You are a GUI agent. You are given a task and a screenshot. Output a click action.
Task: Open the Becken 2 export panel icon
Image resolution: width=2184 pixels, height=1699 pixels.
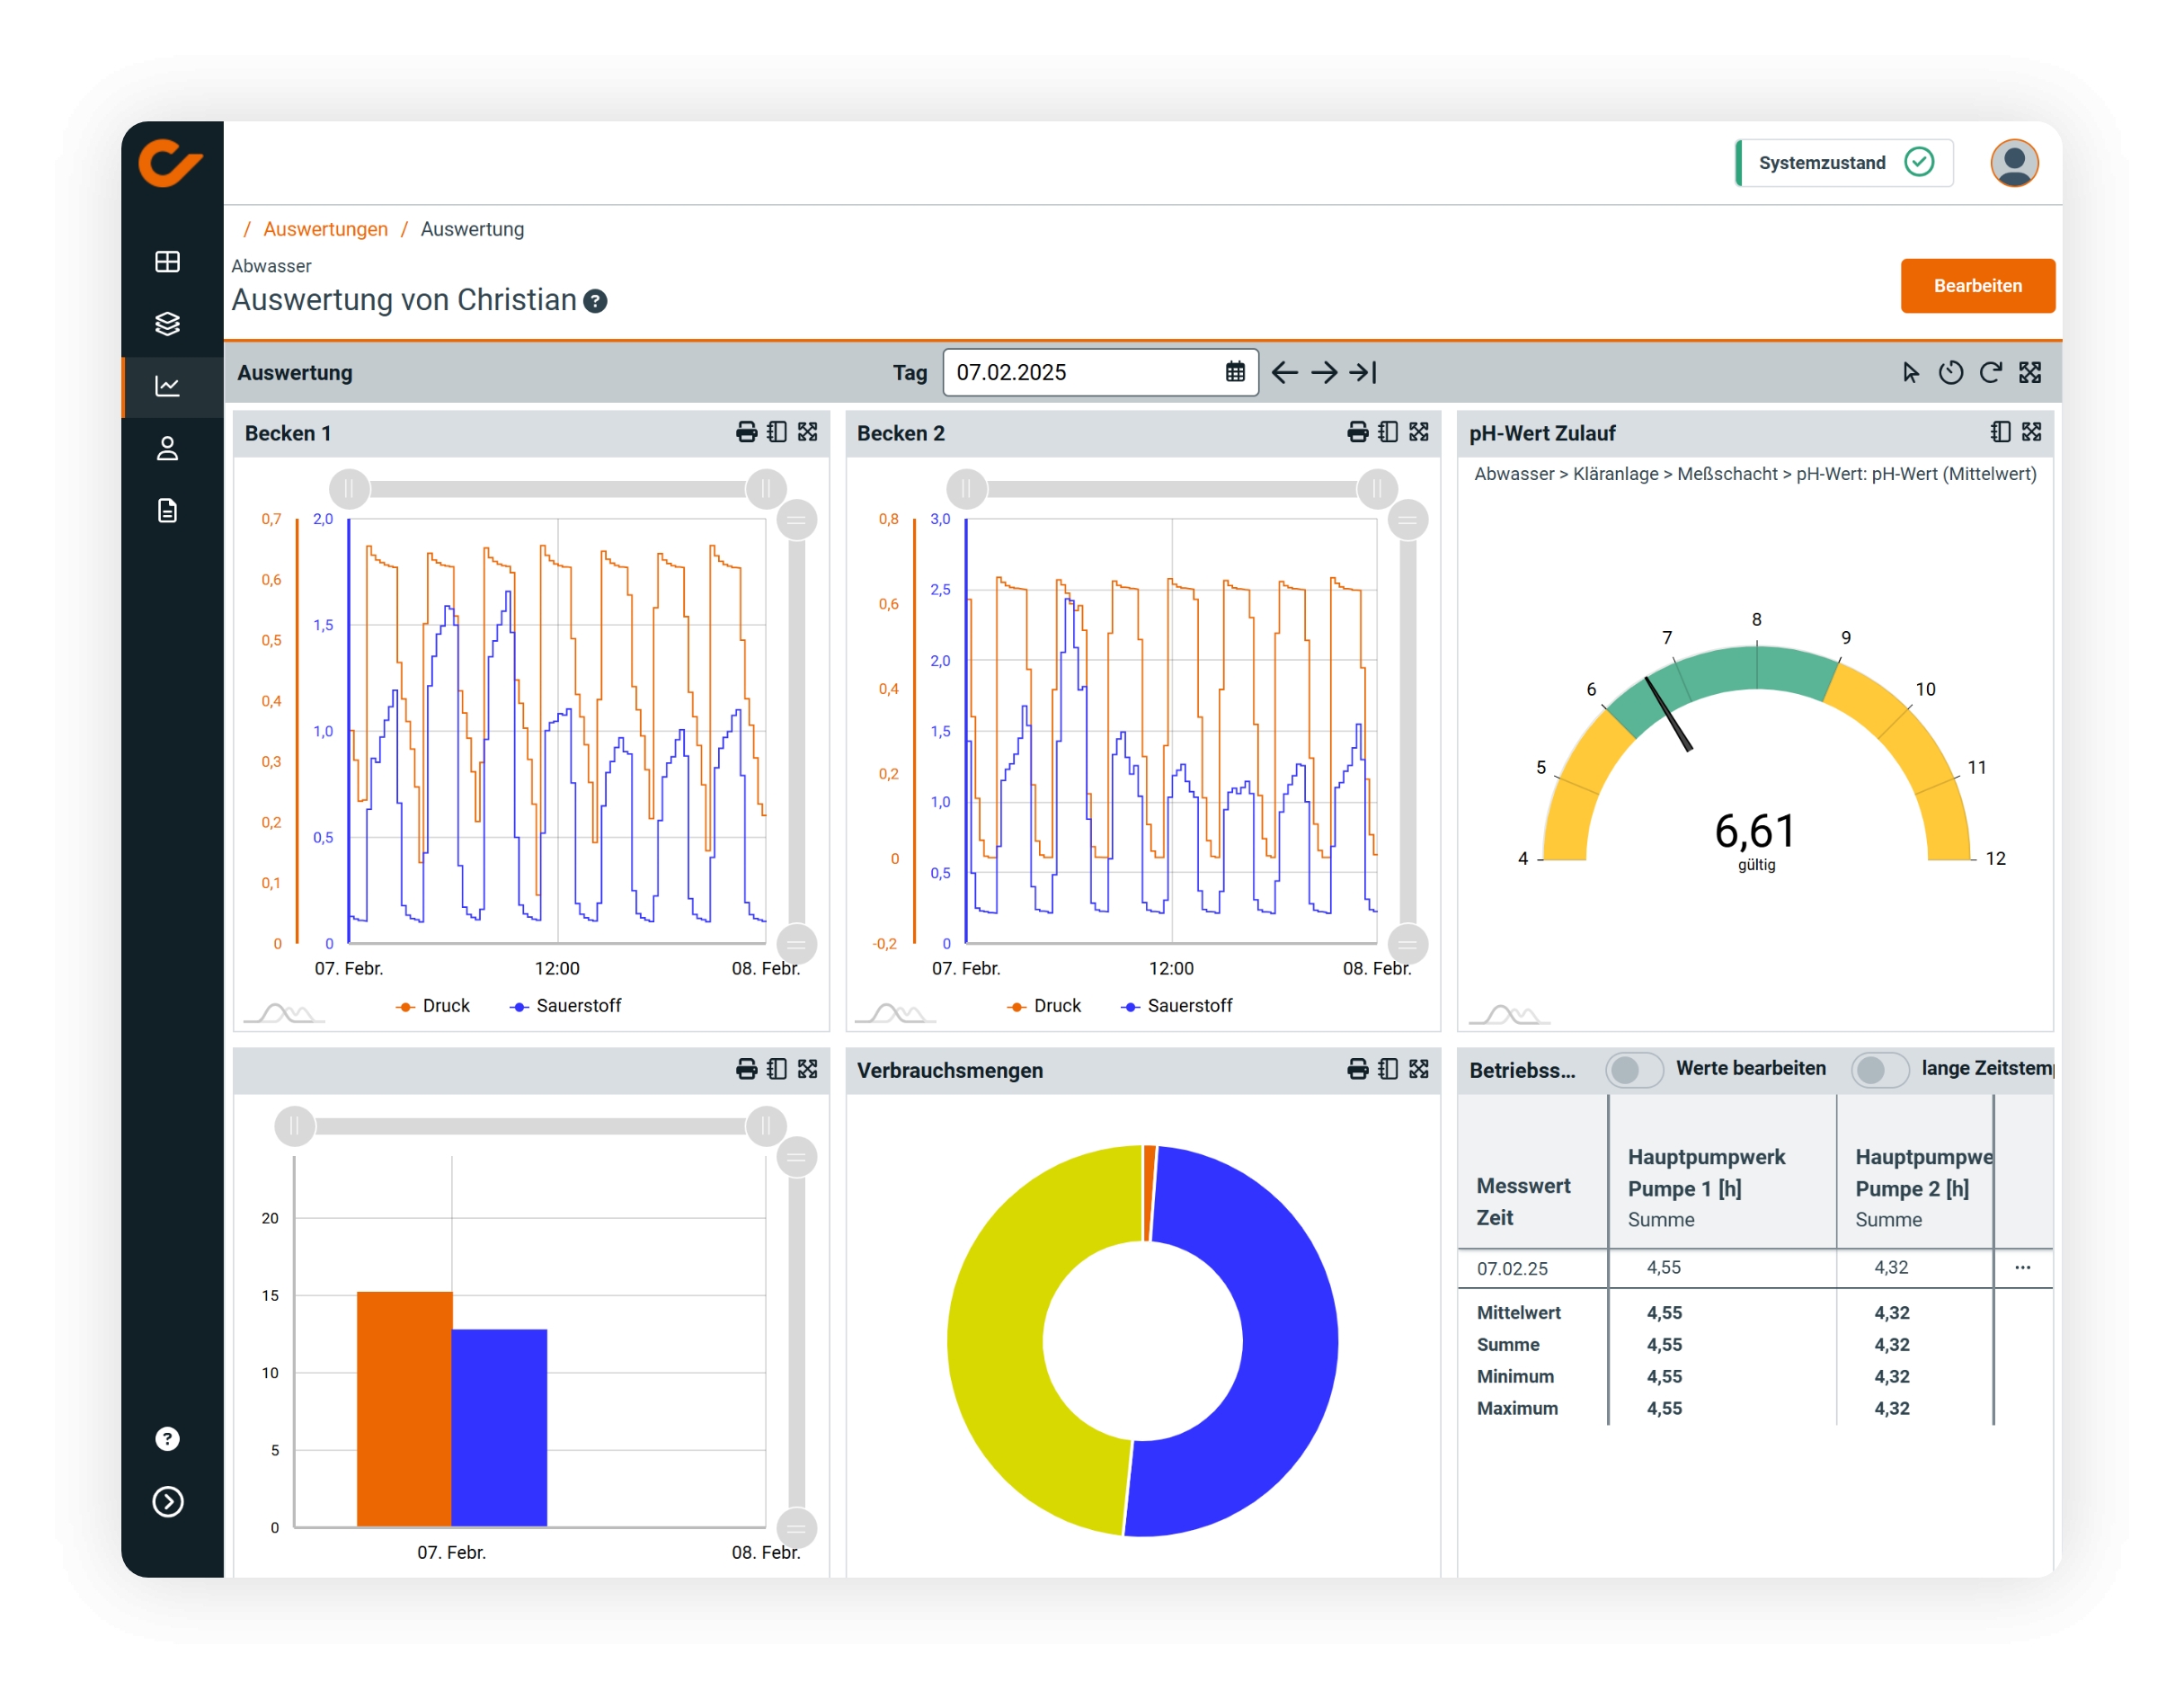pos(1388,432)
